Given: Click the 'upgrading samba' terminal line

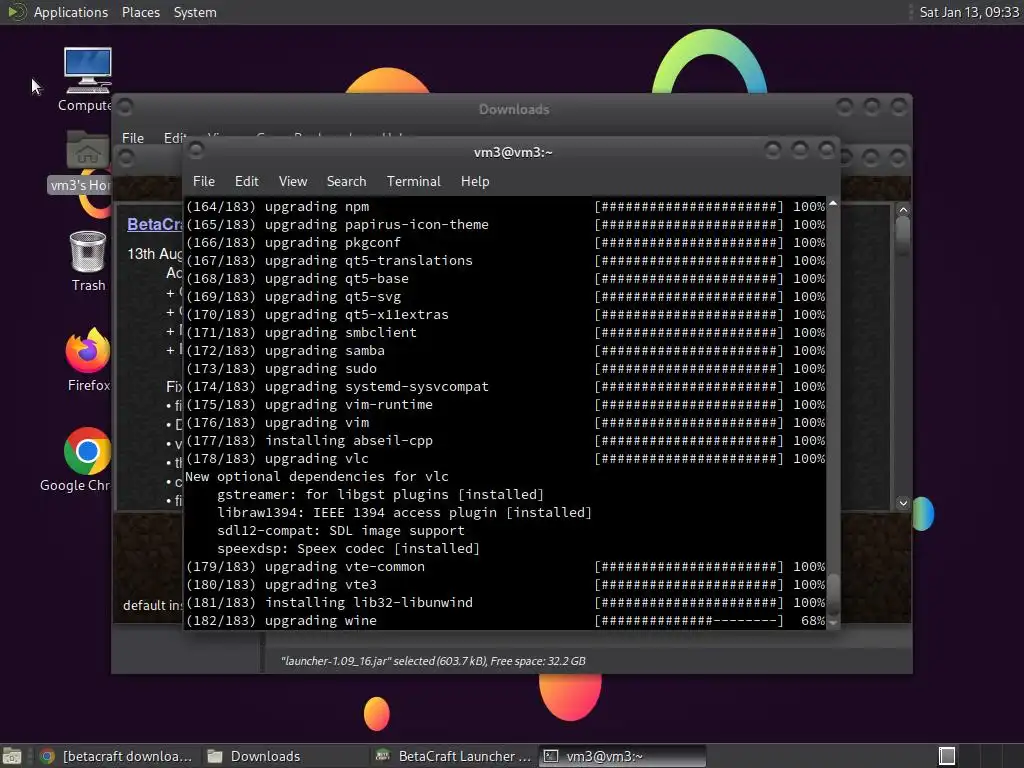Looking at the screenshot, I should pos(505,351).
